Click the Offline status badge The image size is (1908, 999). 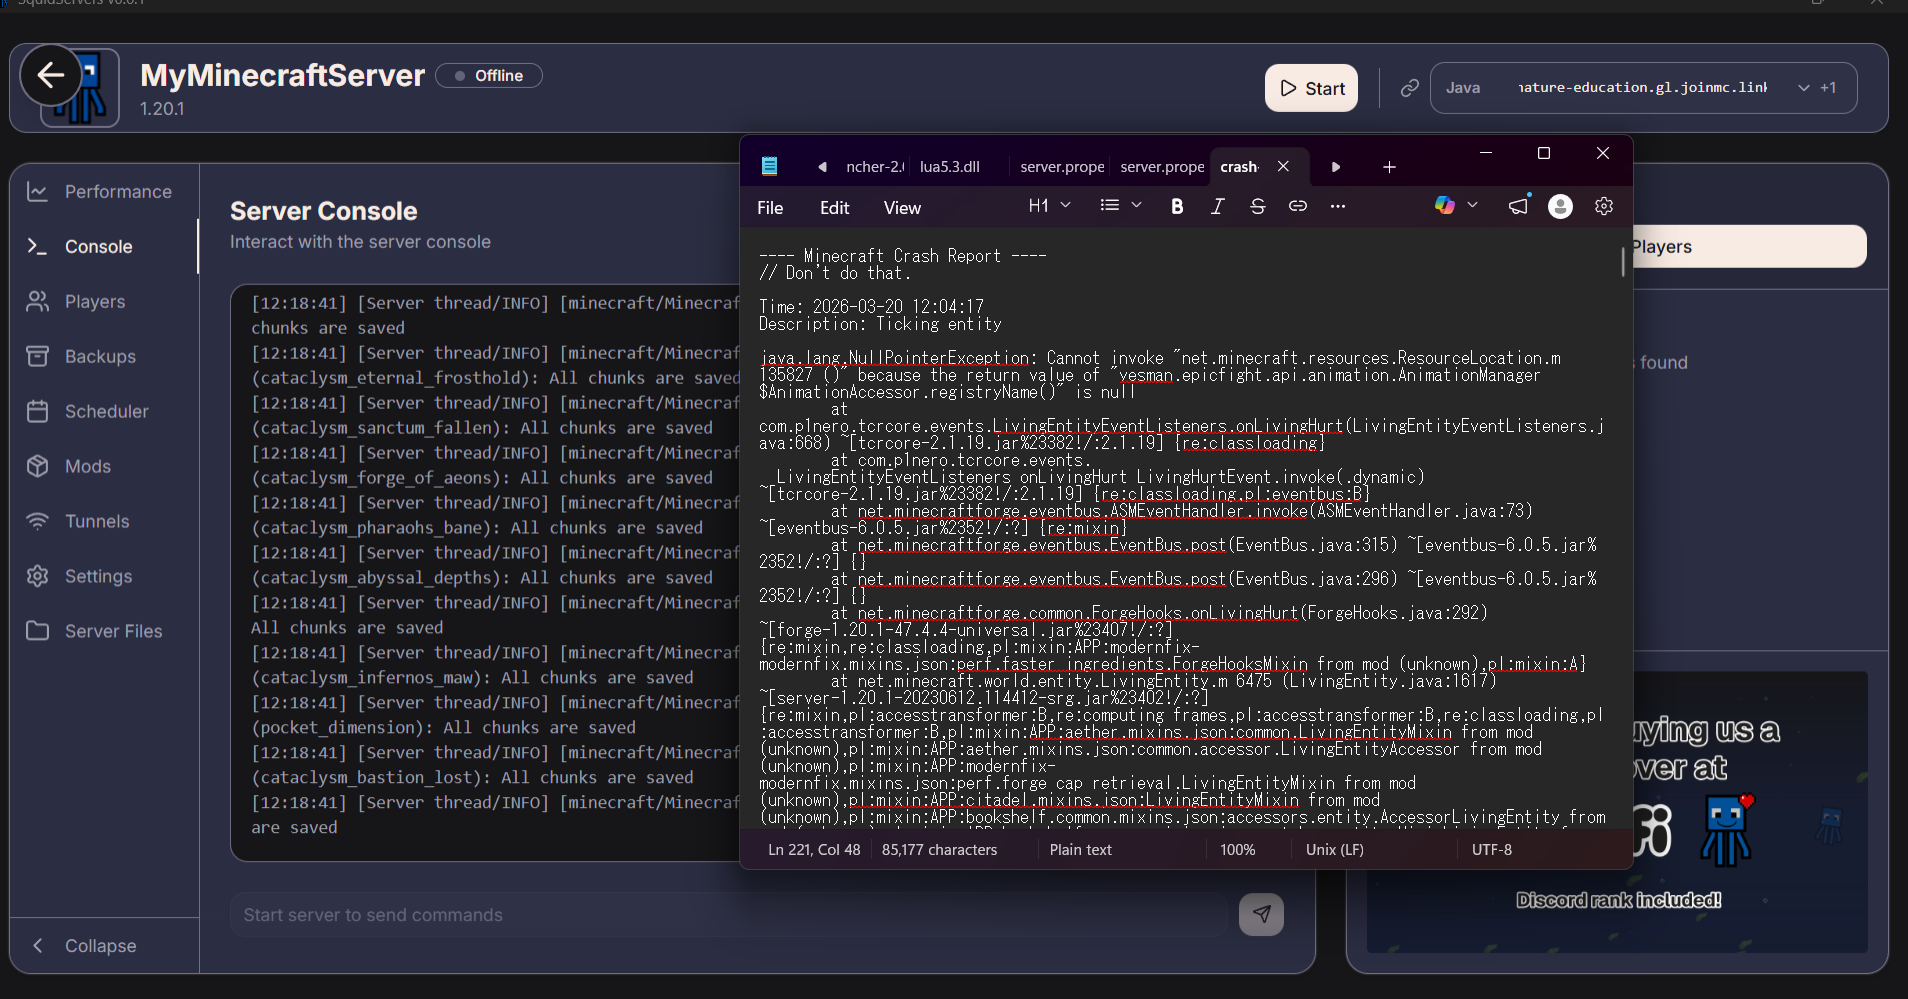[489, 75]
